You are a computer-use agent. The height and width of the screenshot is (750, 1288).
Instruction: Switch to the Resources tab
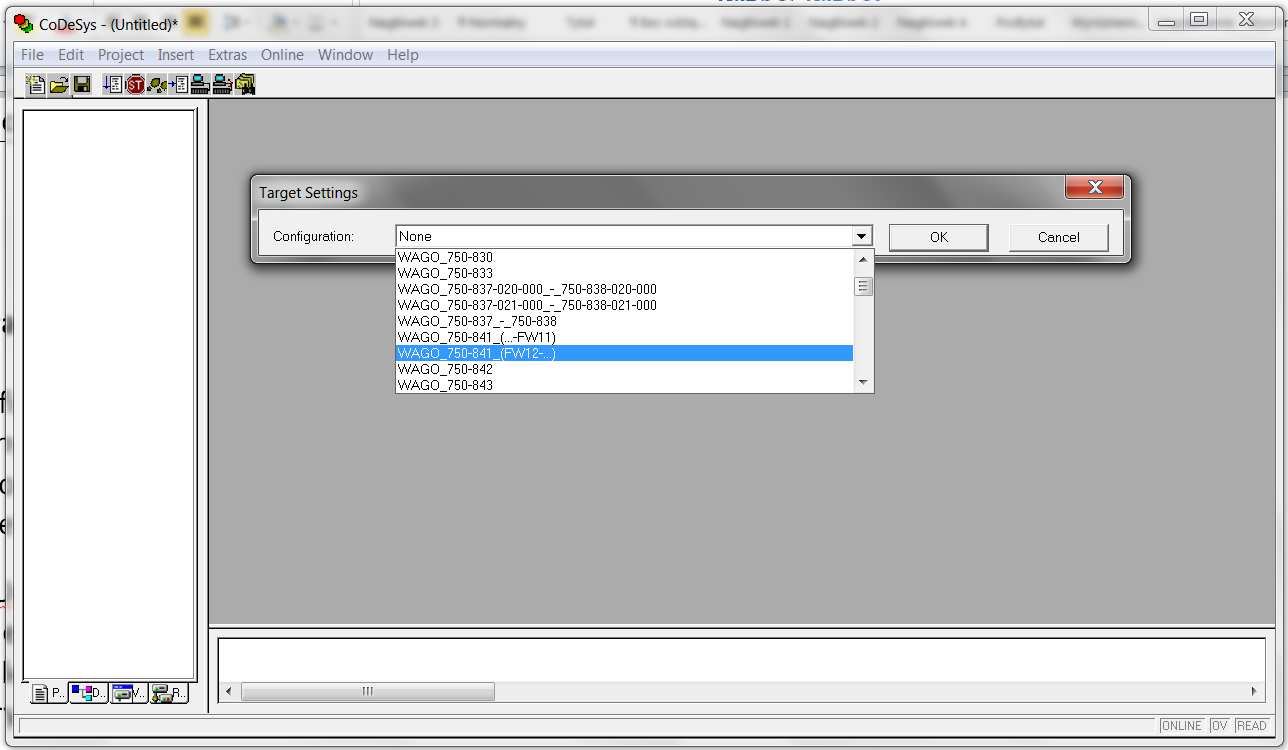(x=169, y=692)
